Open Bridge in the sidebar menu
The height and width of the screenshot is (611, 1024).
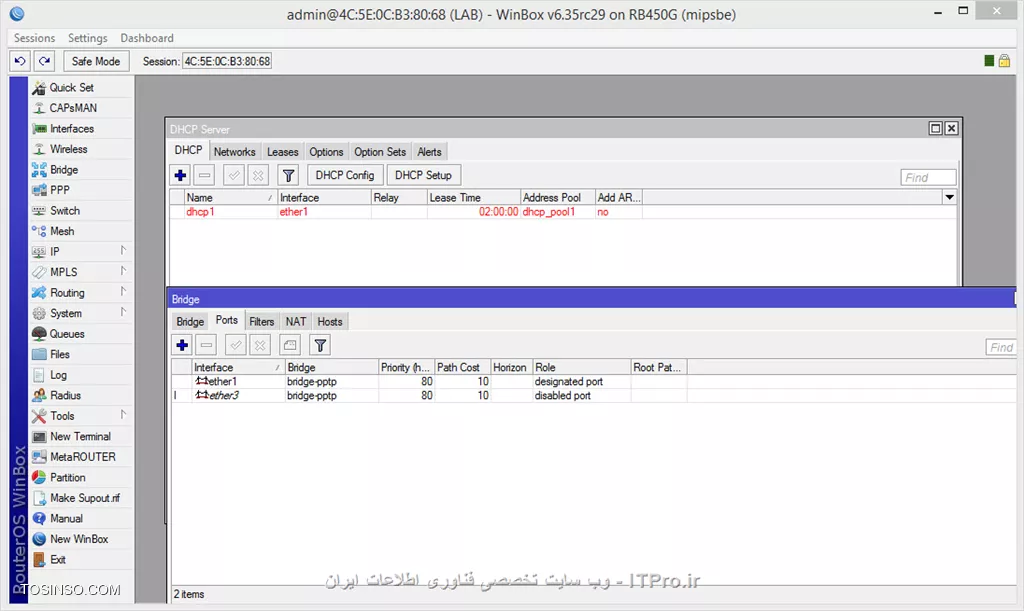64,170
